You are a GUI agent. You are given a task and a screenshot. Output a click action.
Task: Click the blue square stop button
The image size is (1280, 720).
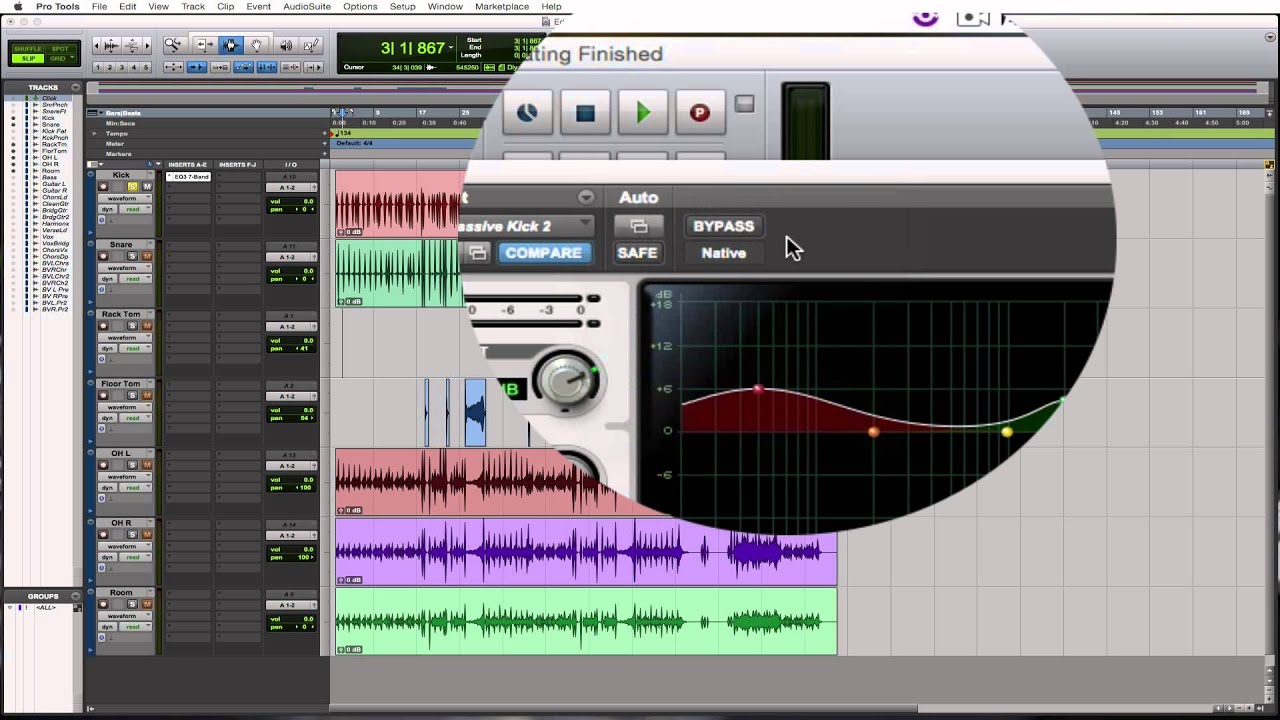[585, 113]
